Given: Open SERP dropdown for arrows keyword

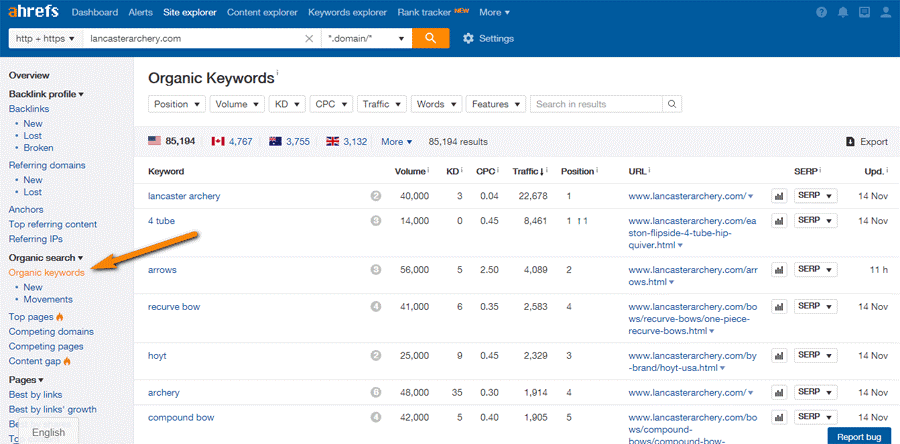Looking at the screenshot, I should (x=815, y=269).
